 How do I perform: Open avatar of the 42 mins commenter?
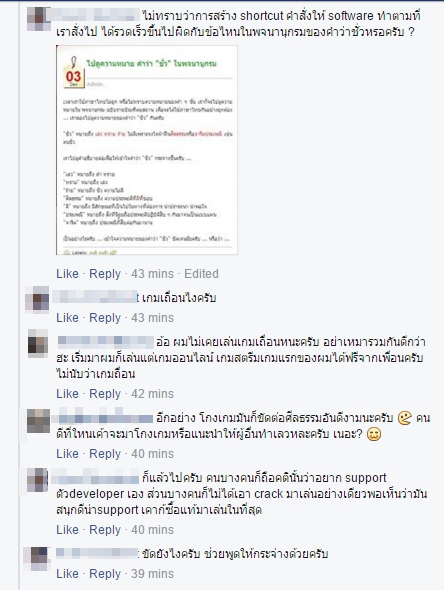pos(38,342)
